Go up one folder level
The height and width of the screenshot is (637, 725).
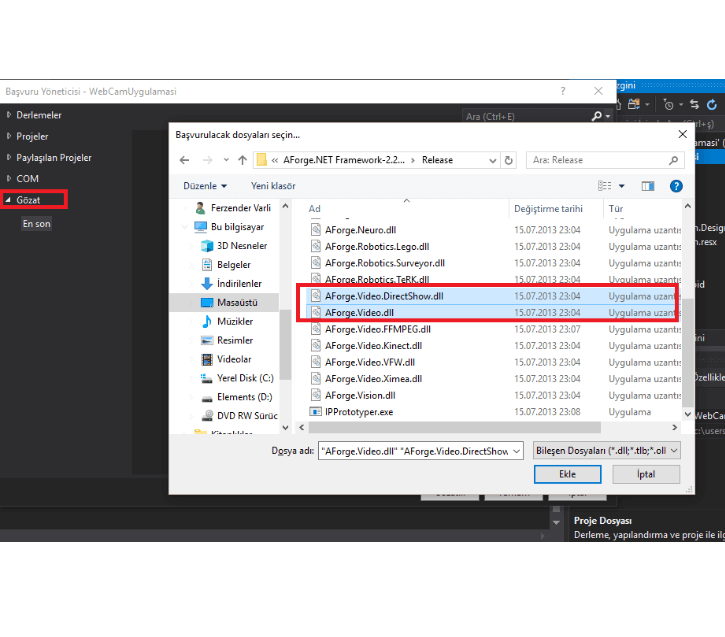click(243, 160)
